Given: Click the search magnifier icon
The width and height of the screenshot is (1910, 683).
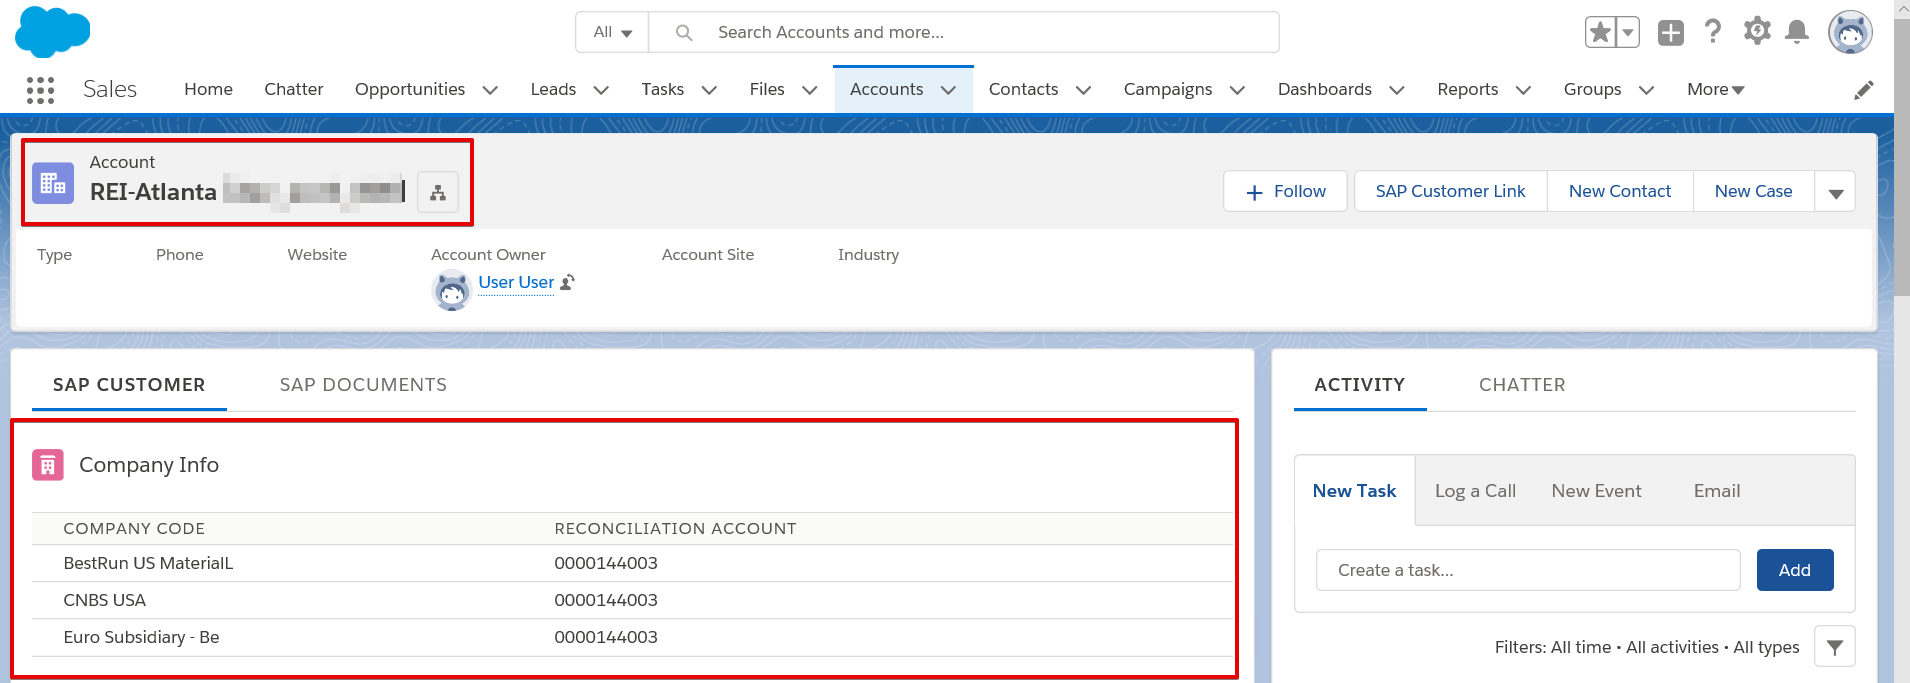Looking at the screenshot, I should [x=684, y=33].
